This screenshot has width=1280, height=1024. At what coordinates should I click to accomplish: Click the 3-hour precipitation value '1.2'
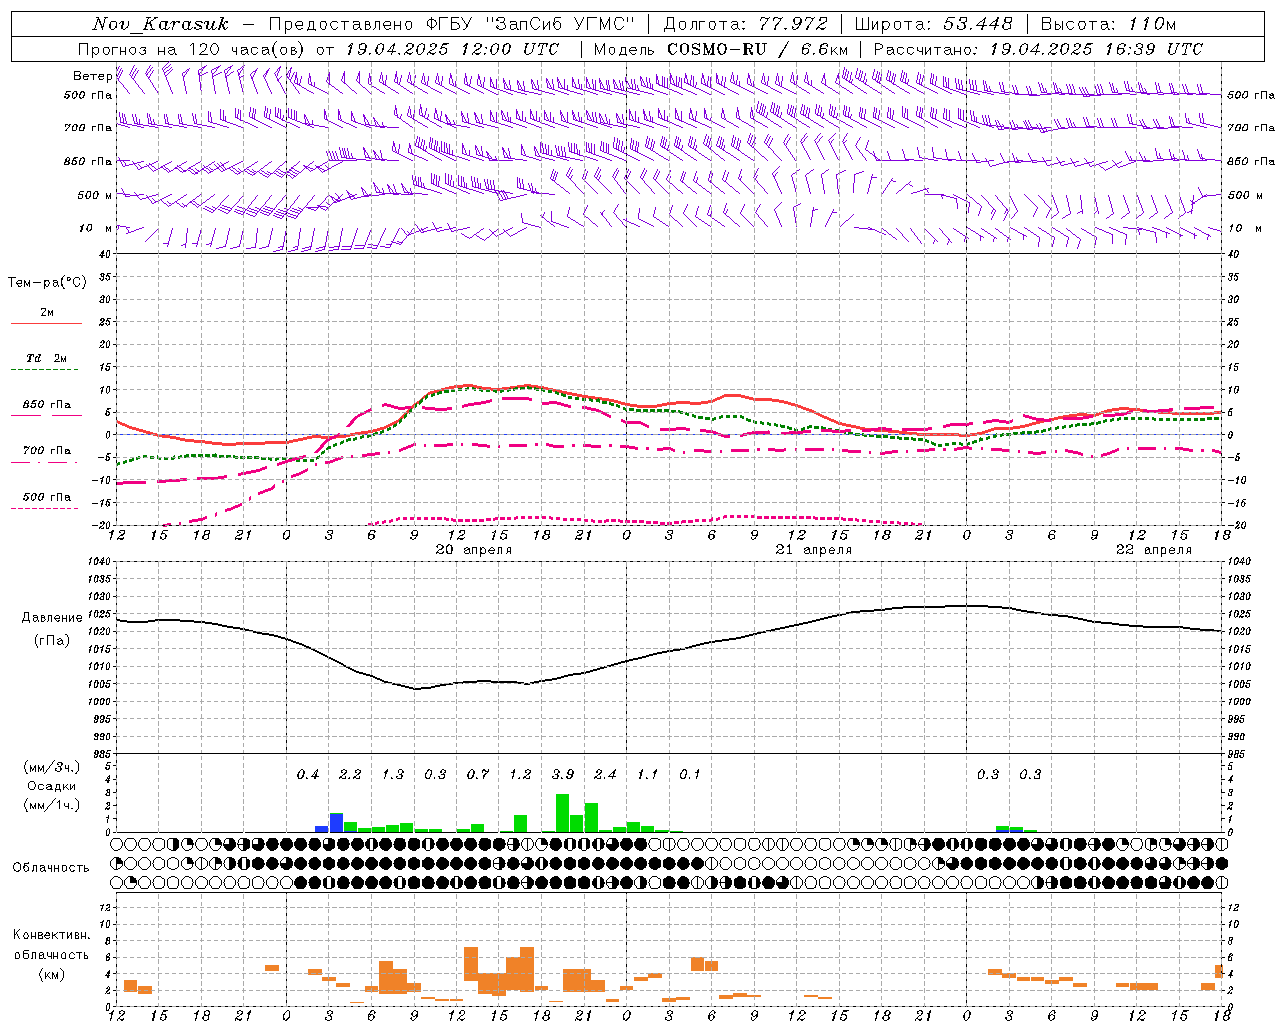[x=520, y=775]
